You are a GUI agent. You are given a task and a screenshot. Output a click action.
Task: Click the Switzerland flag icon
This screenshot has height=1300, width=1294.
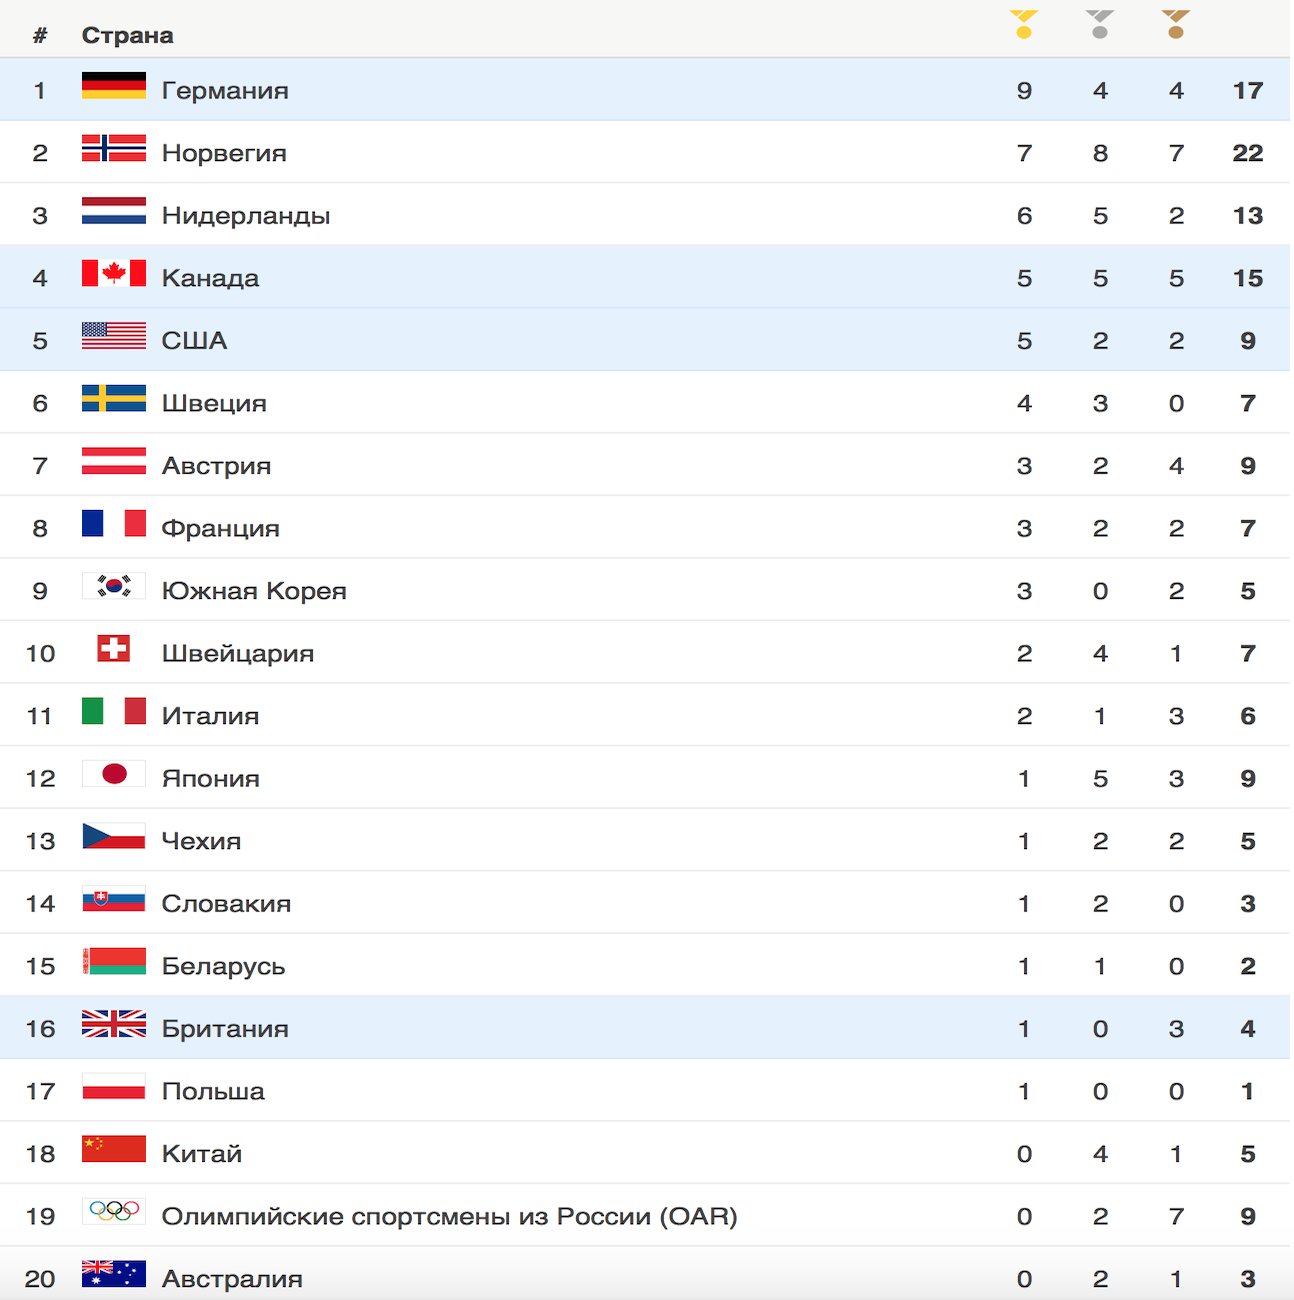point(114,648)
